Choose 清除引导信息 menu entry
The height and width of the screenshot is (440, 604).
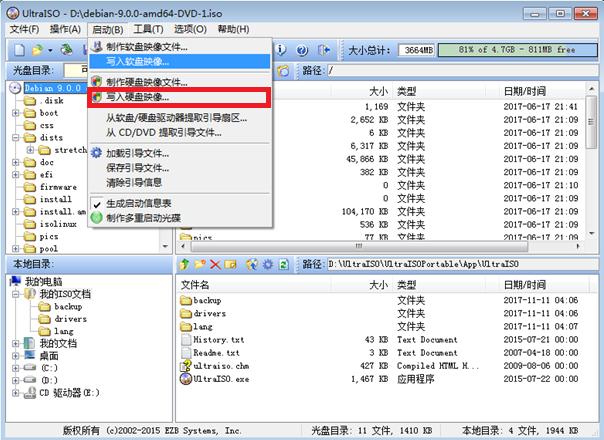point(180,182)
